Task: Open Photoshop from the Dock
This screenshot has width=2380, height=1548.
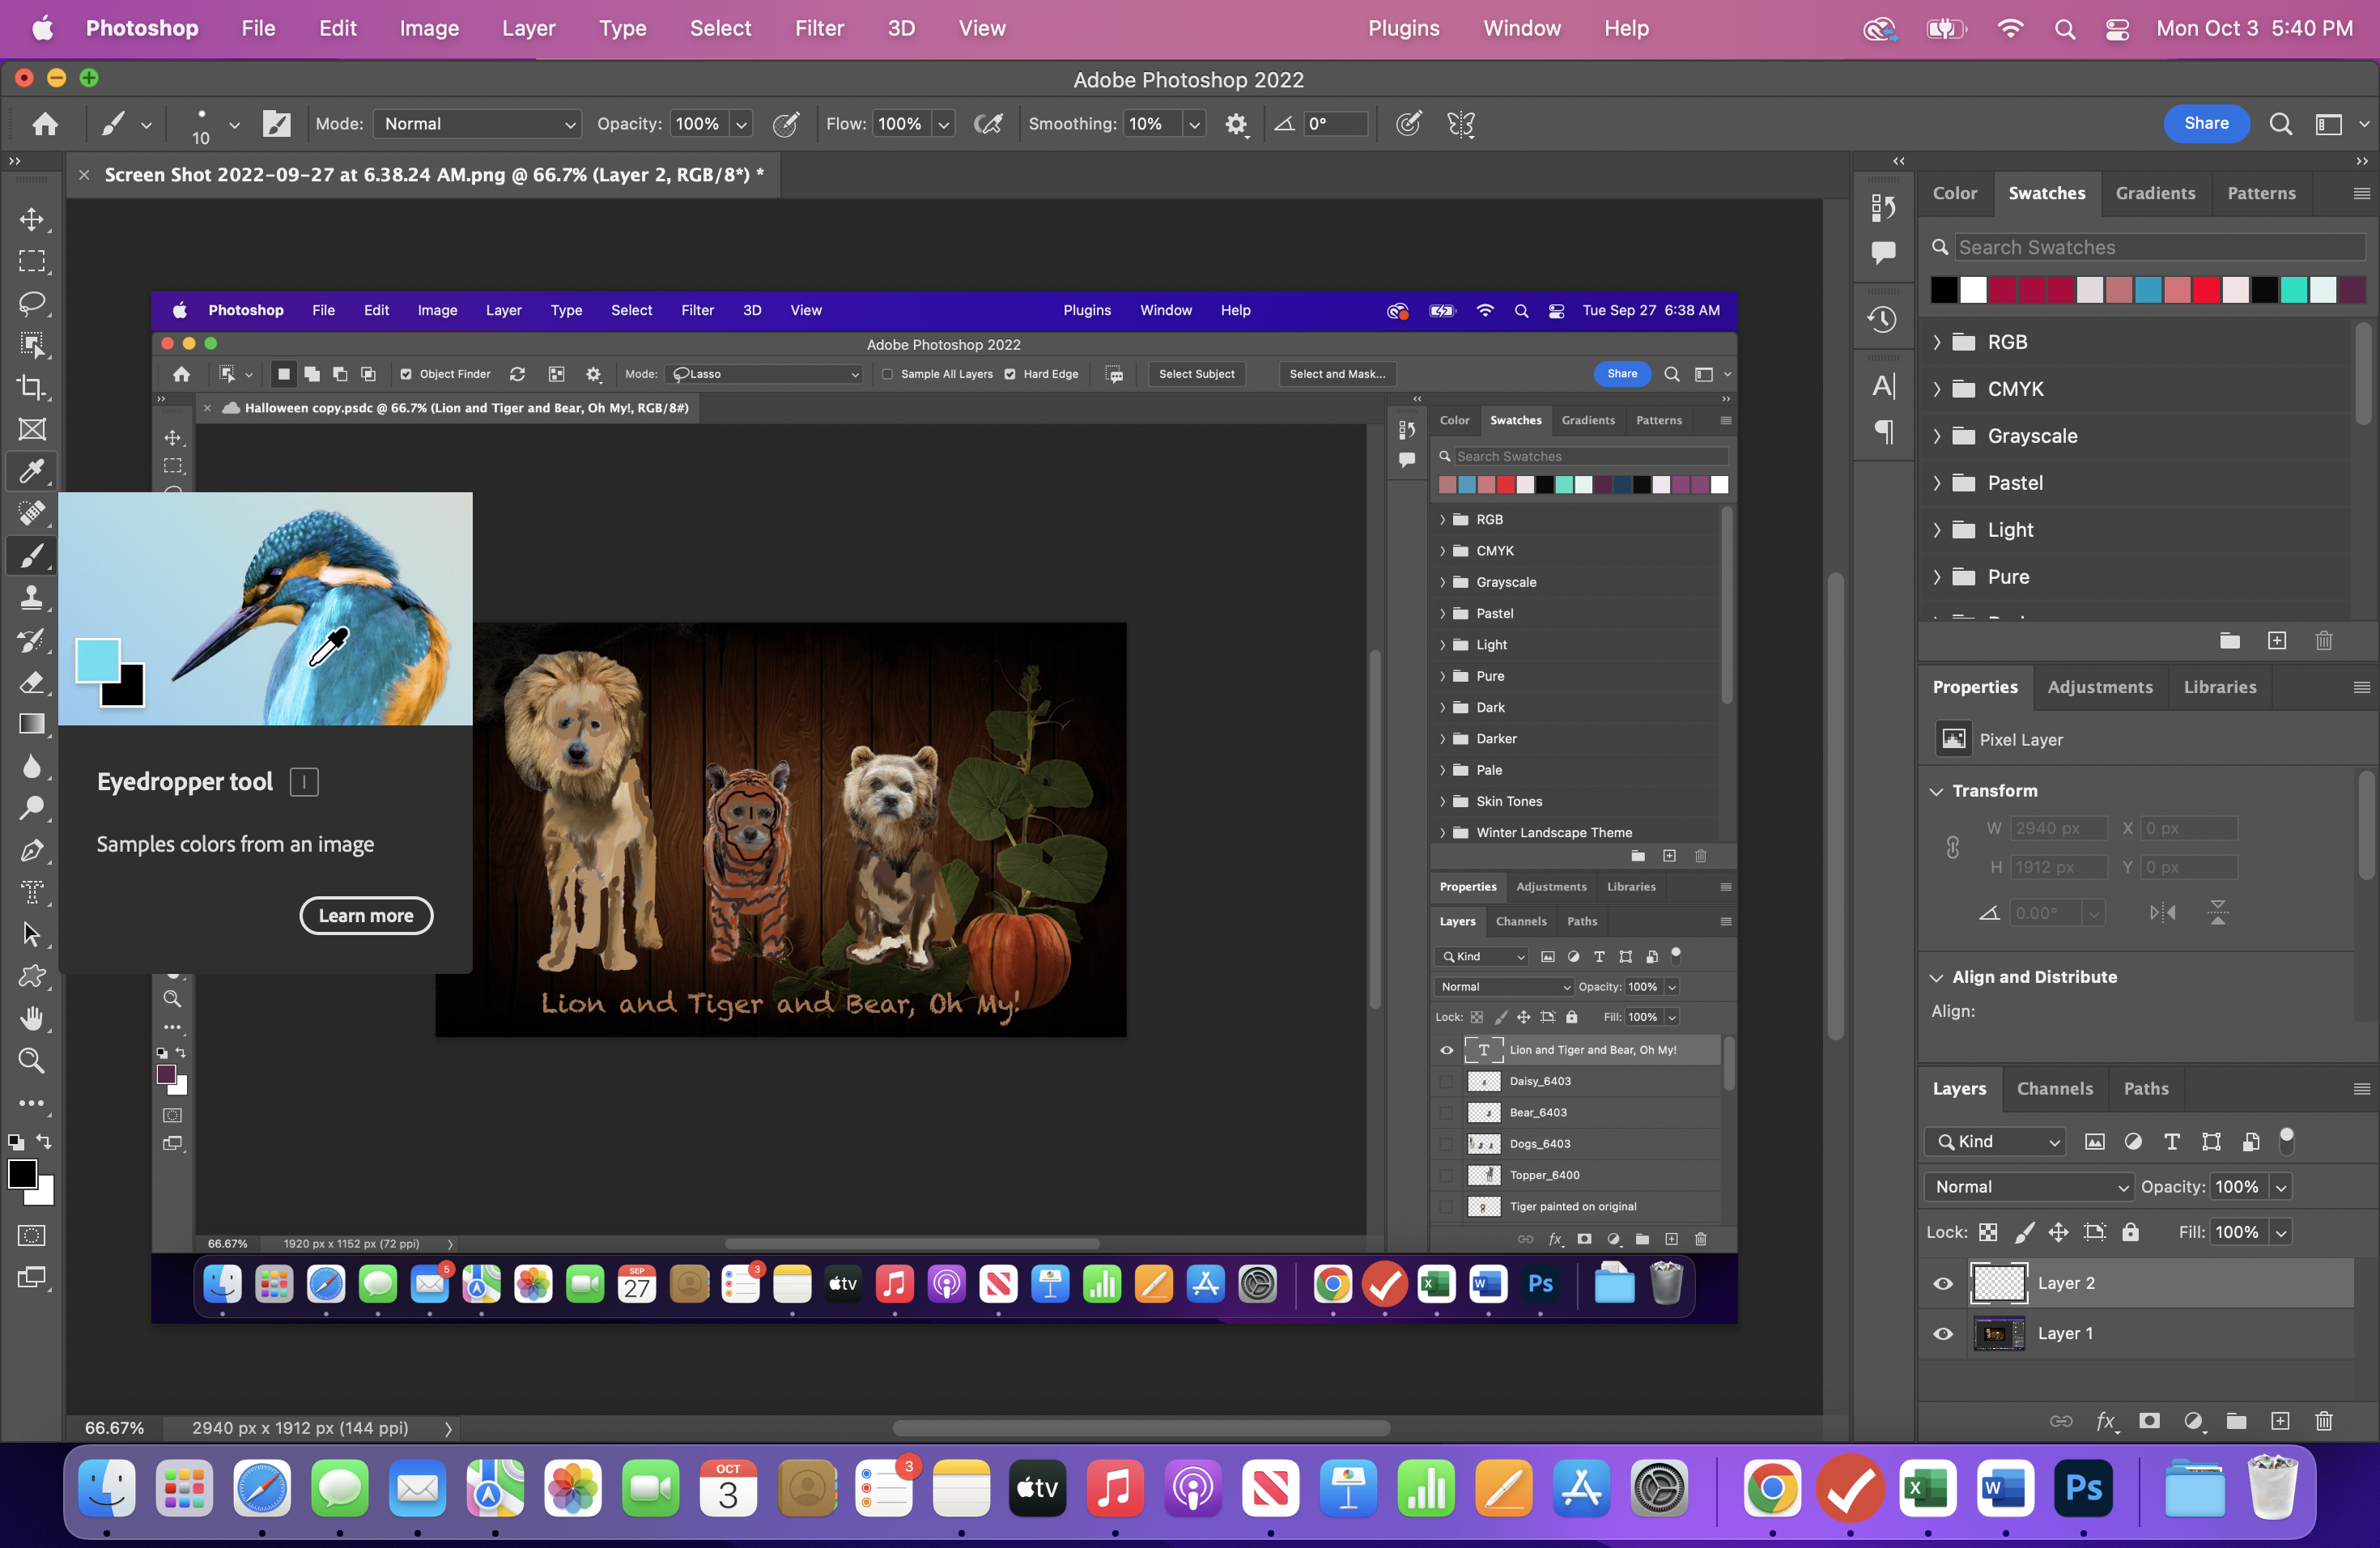Action: coord(2085,1488)
